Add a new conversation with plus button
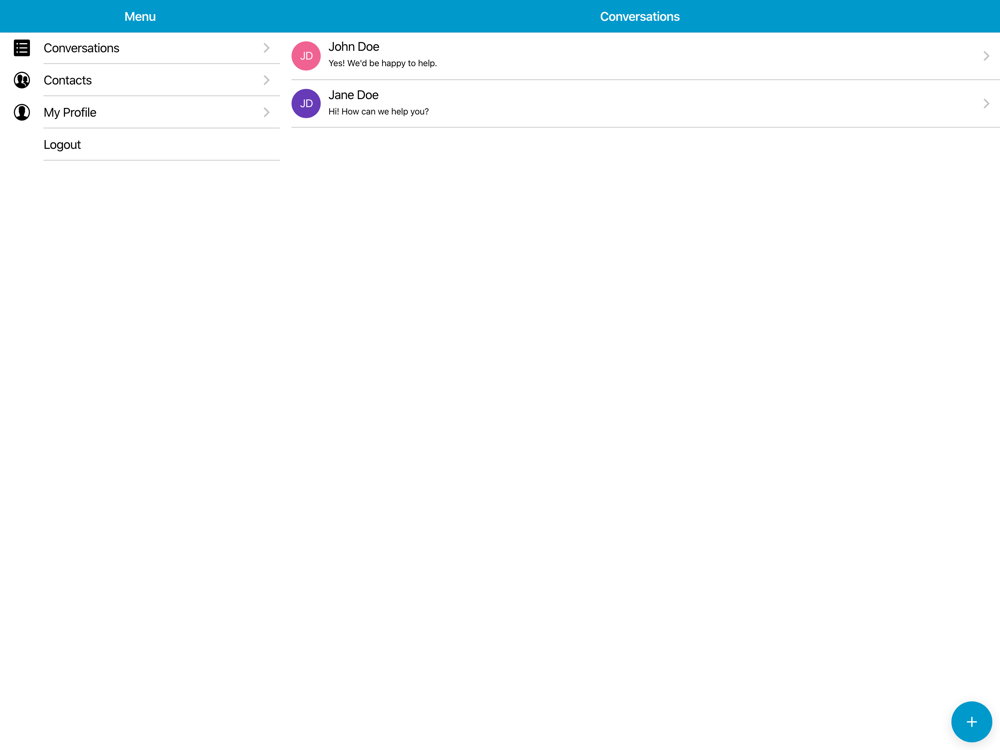1000x750 pixels. click(971, 721)
